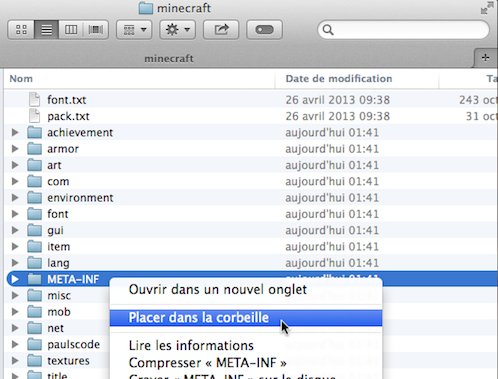Open the gear action menu

tap(177, 30)
